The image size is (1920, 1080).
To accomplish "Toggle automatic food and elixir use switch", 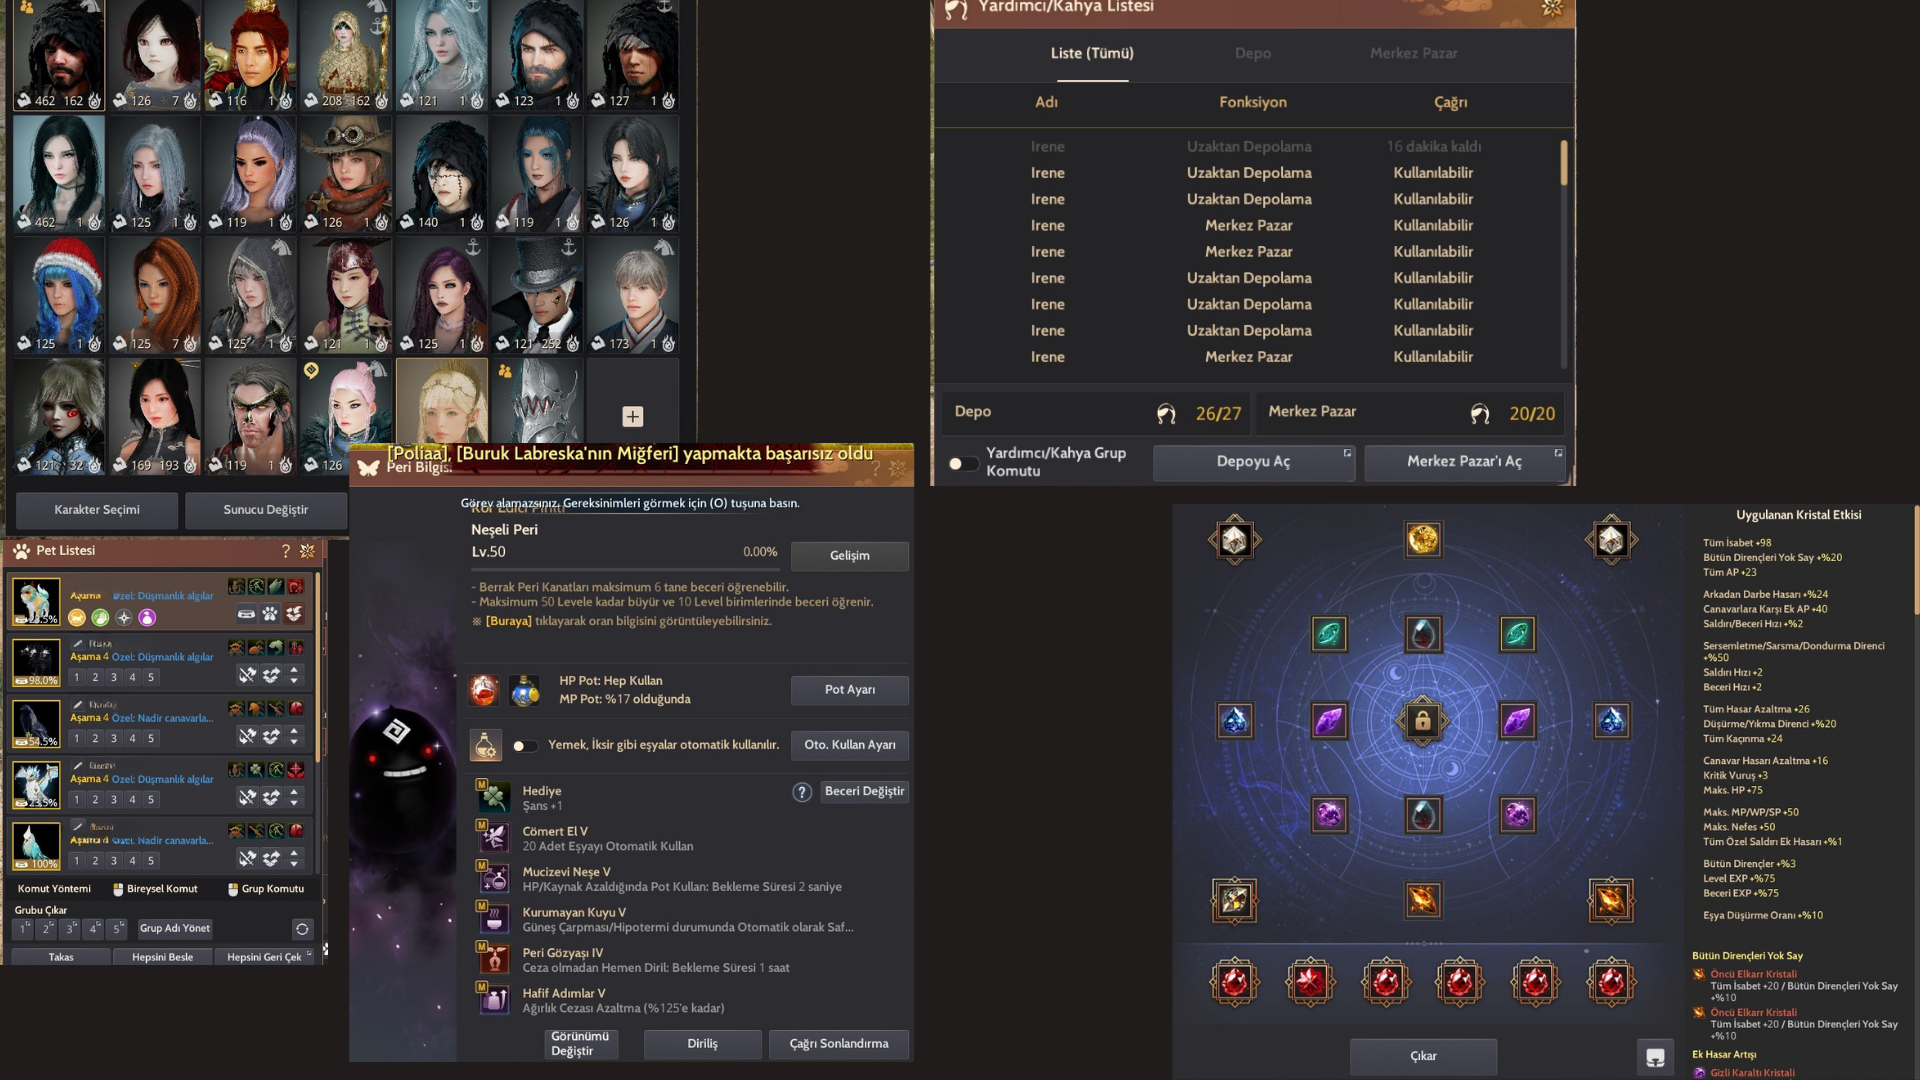I will [x=524, y=745].
